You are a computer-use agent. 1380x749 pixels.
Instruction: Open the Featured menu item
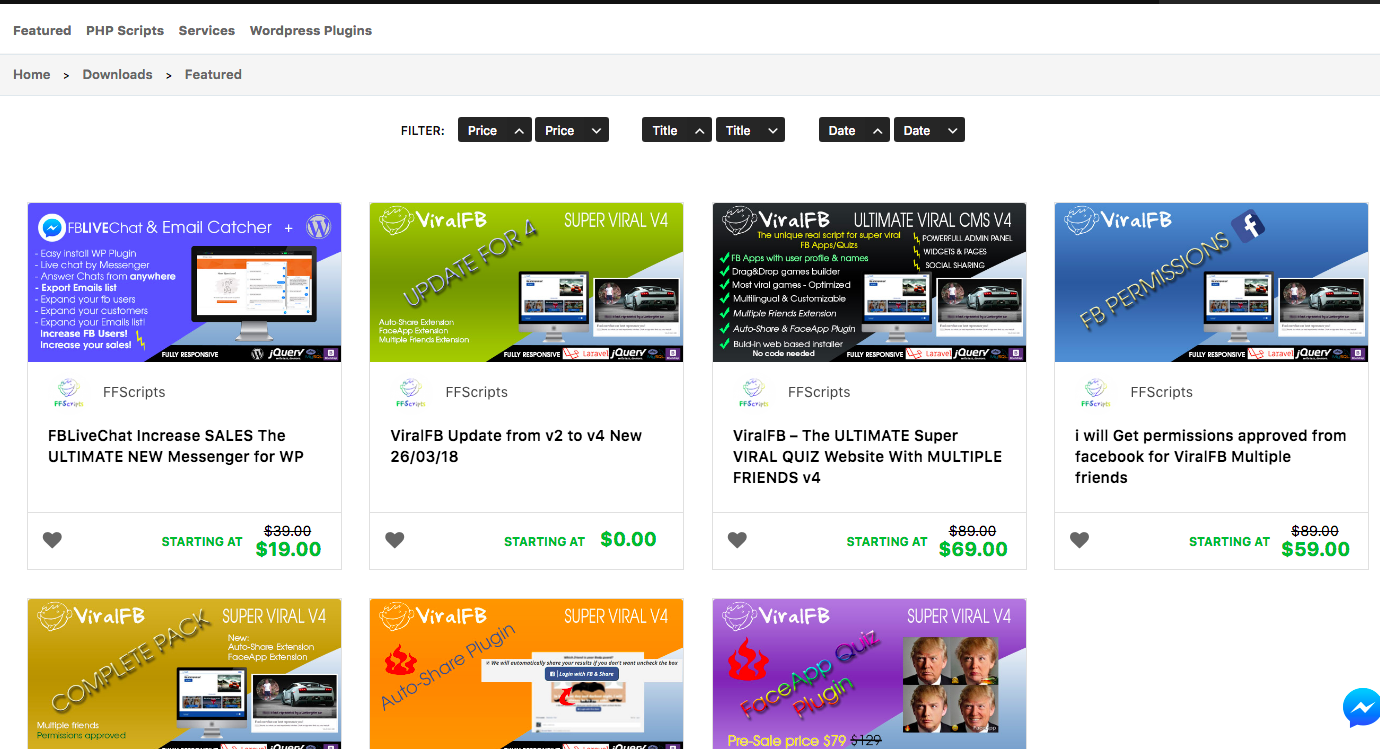42,30
